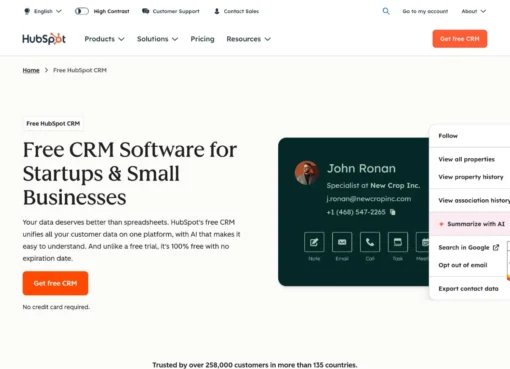The image size is (510, 369).
Task: Click the Trusted by over 258,000 customers text
Action: [x=255, y=365]
